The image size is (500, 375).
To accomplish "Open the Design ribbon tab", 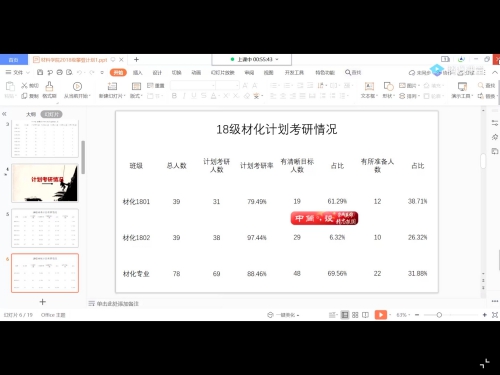I will click(x=157, y=73).
